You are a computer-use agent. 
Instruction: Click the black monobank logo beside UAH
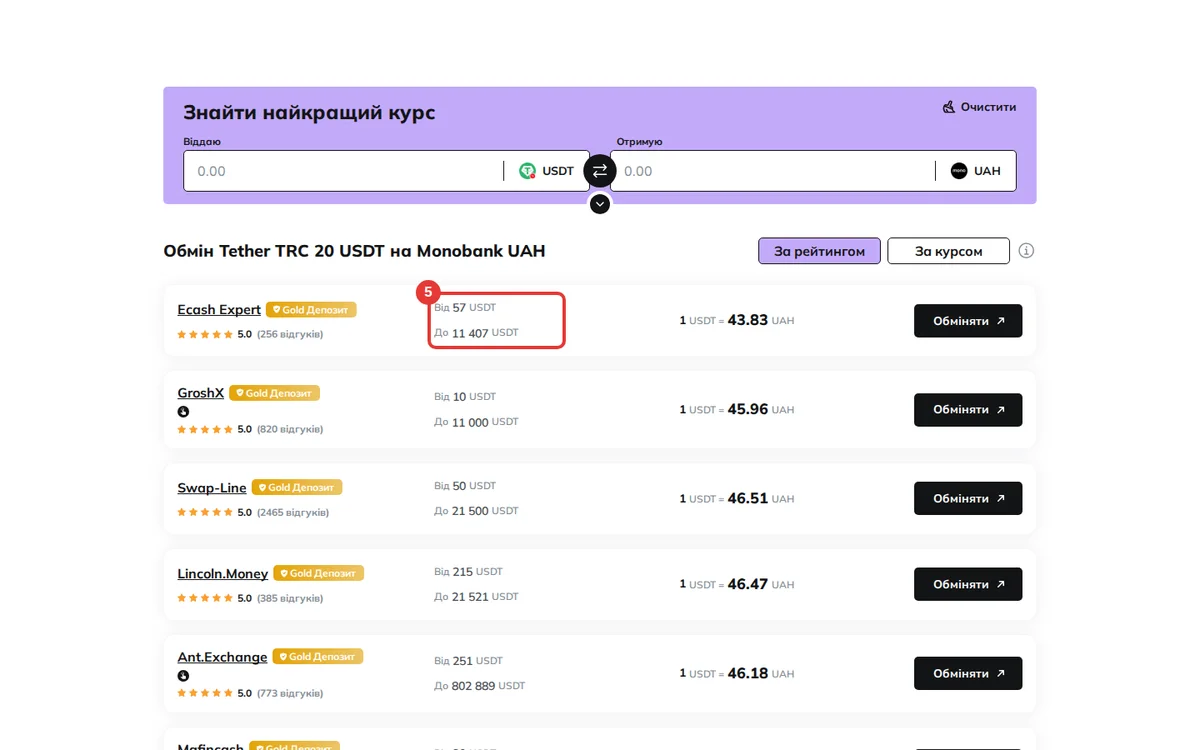point(959,171)
